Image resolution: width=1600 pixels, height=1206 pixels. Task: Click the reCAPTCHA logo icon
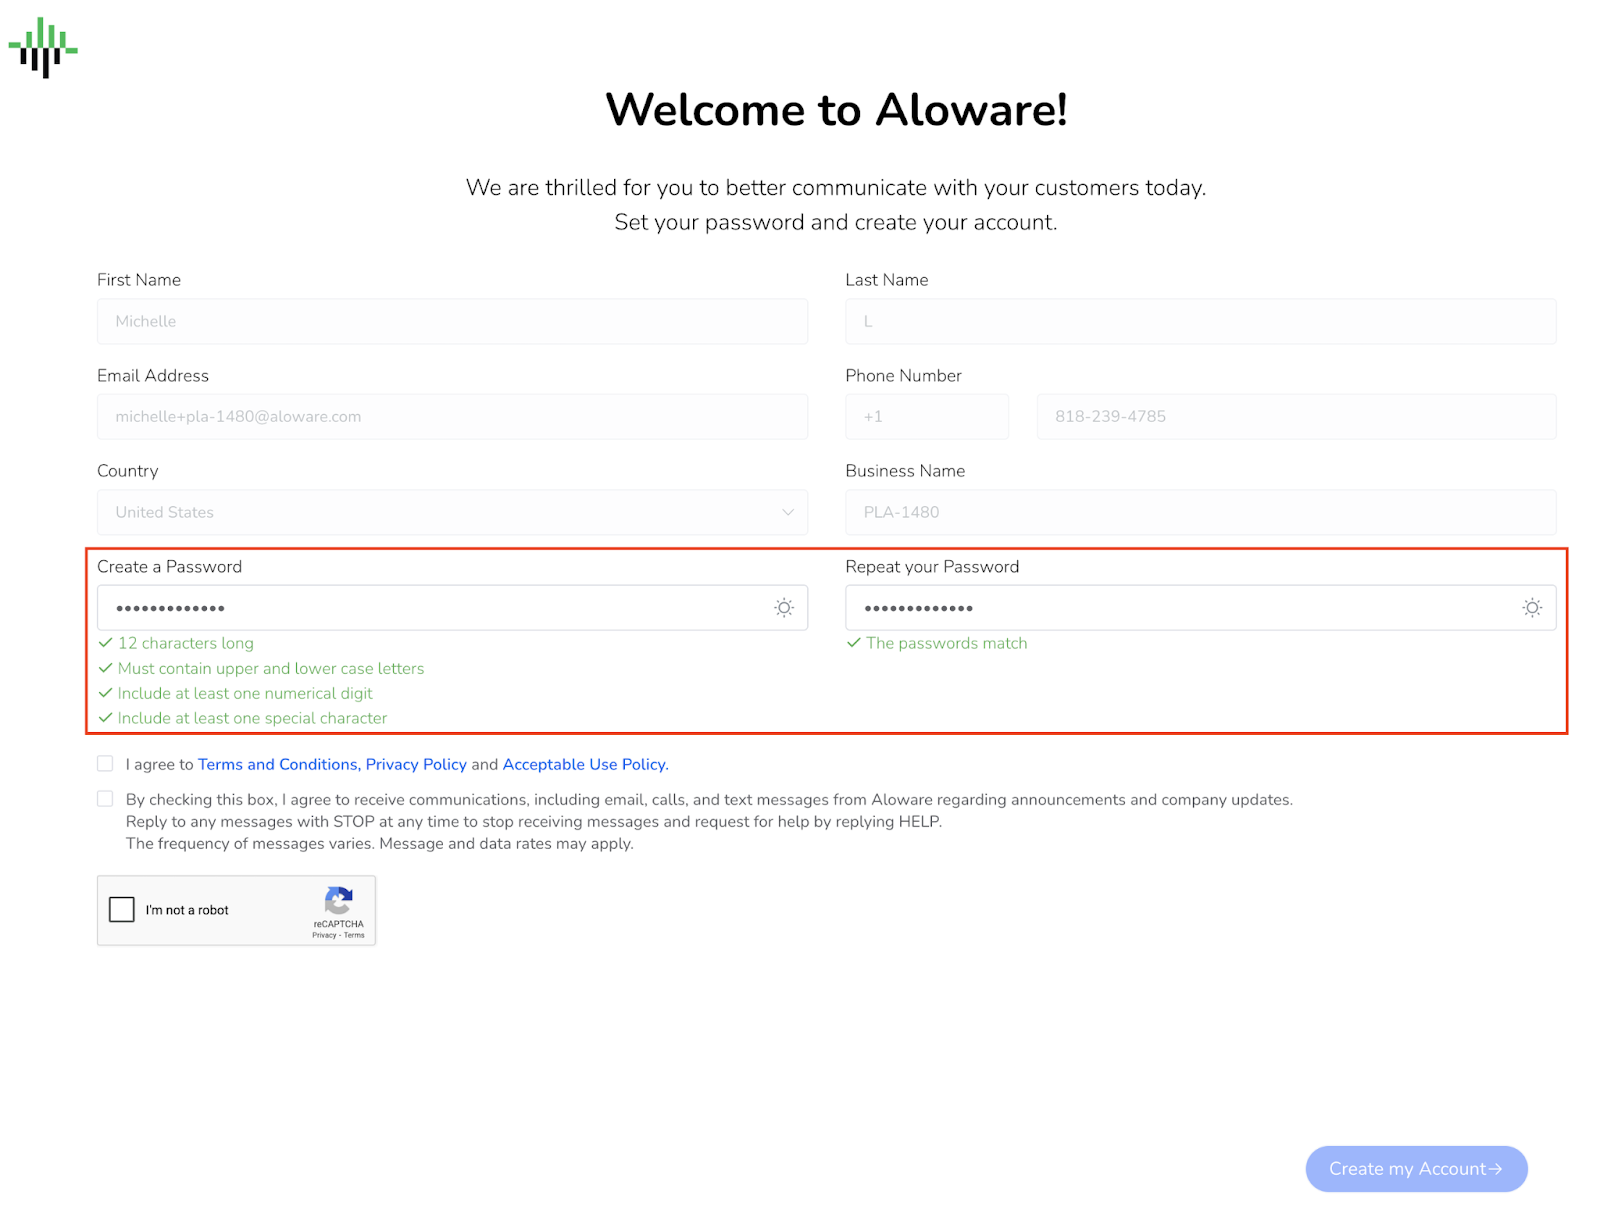339,900
